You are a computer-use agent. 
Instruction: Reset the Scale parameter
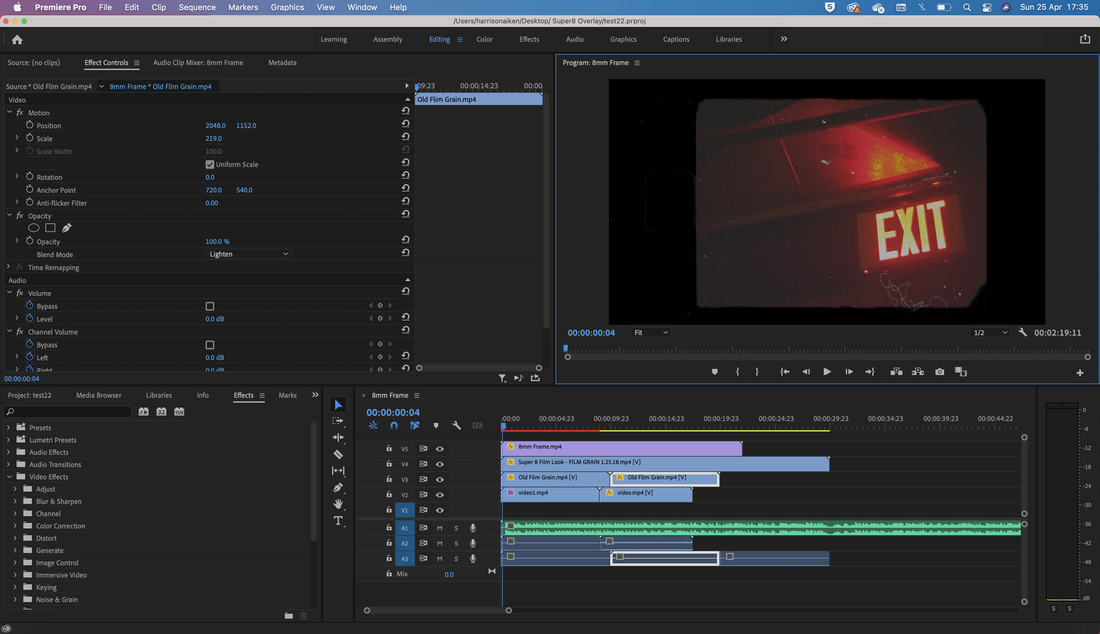coord(405,137)
